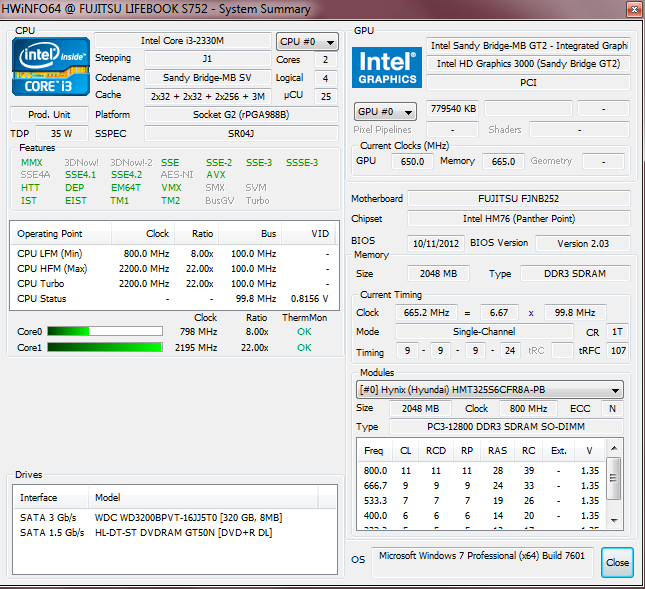Click the AVX feature label
This screenshot has width=645, height=589.
[216, 175]
